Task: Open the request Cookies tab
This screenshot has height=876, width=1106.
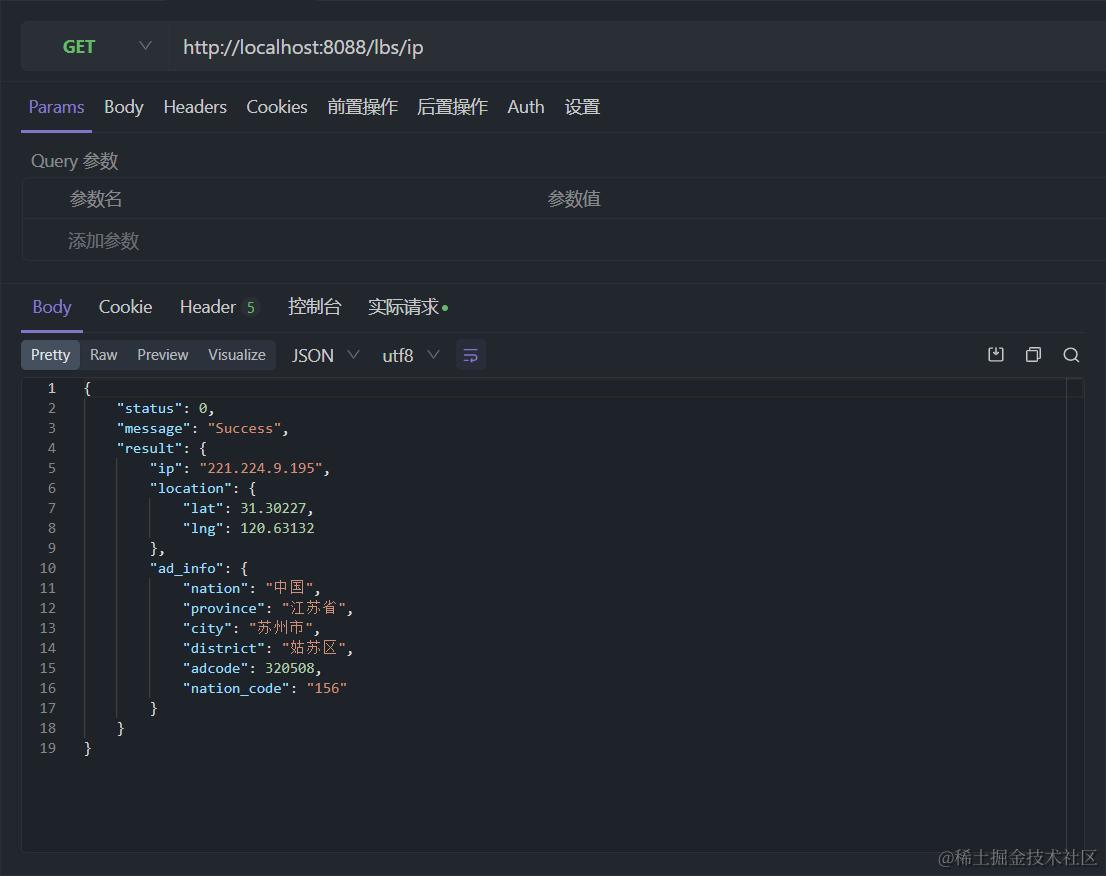Action: click(x=276, y=107)
